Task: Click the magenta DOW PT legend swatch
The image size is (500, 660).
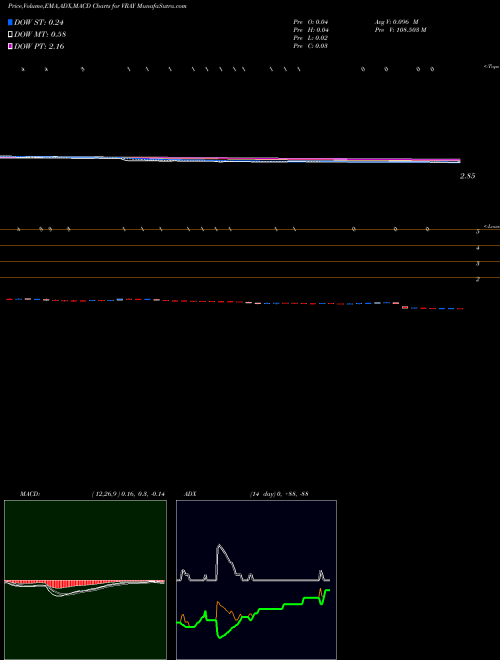Action: [x=10, y=46]
